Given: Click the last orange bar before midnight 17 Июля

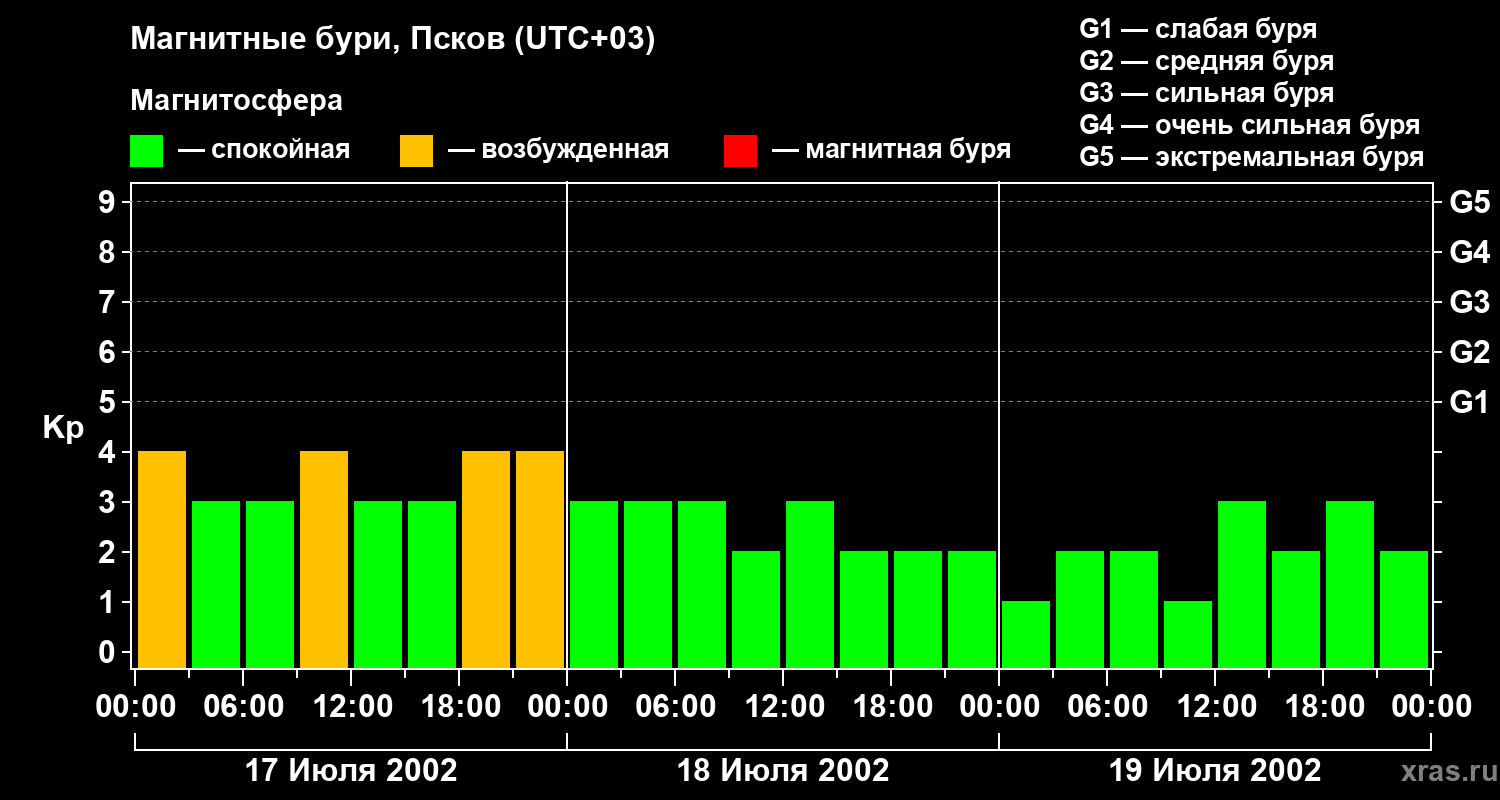Looking at the screenshot, I should pos(540,559).
